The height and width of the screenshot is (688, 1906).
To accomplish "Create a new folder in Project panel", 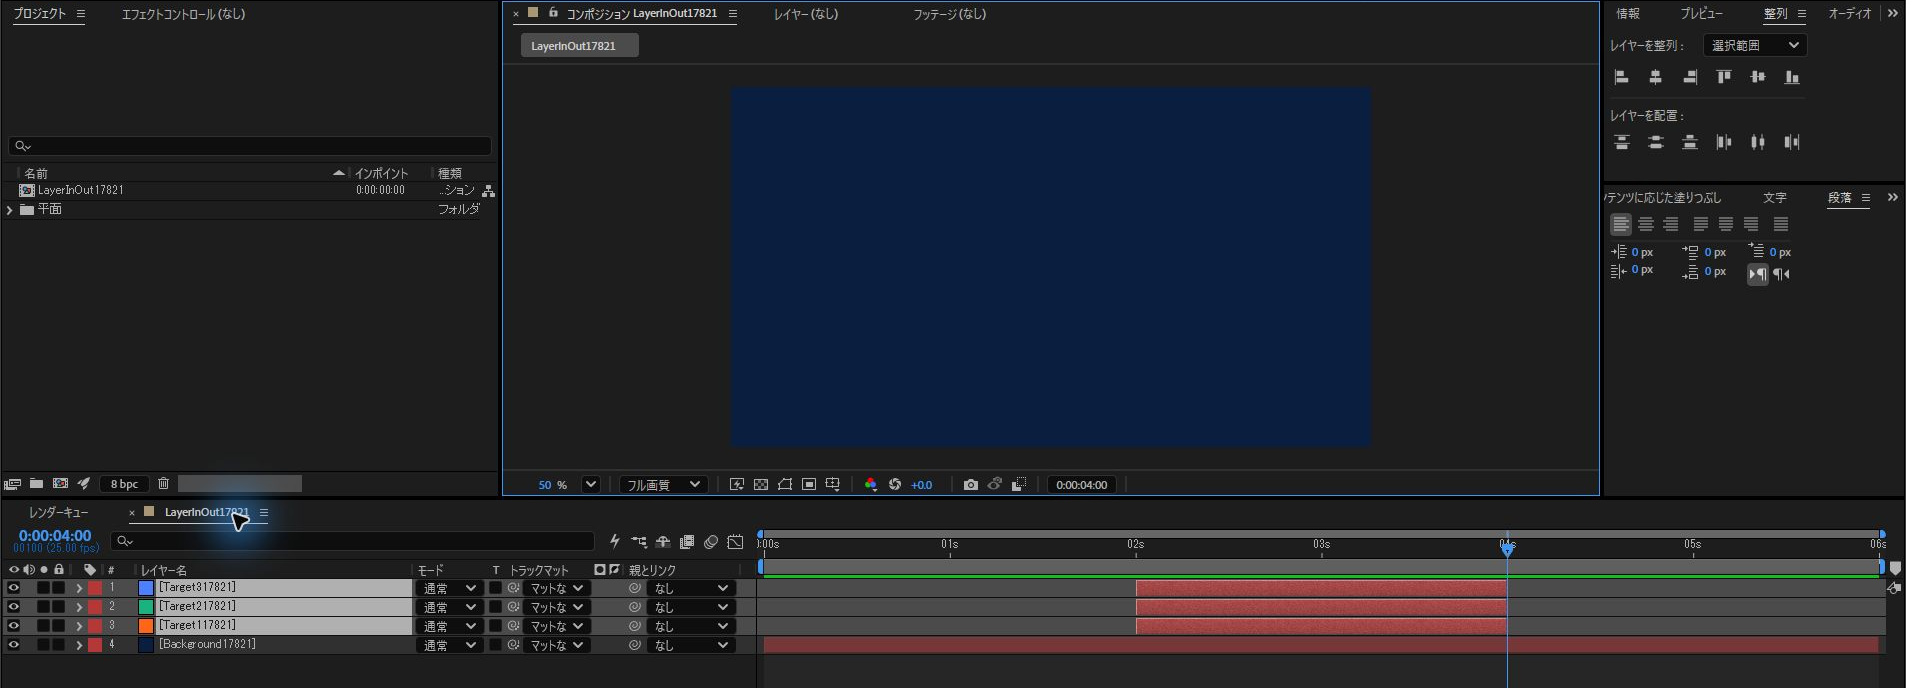I will point(36,484).
